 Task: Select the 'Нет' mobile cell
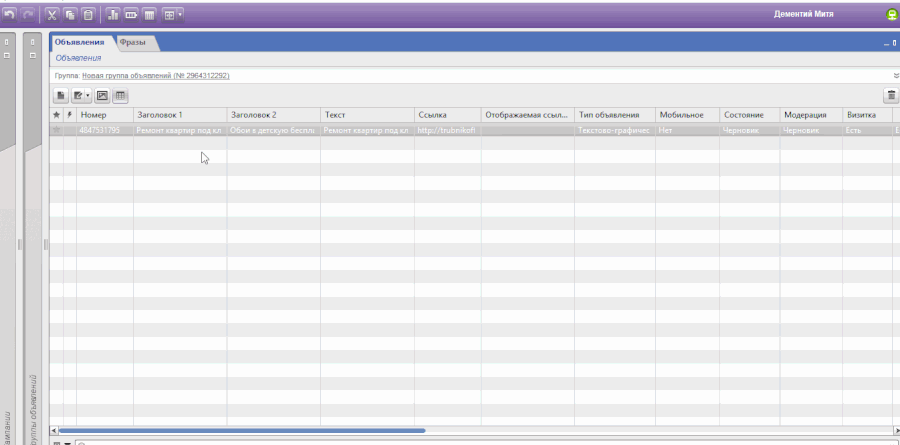pos(688,130)
